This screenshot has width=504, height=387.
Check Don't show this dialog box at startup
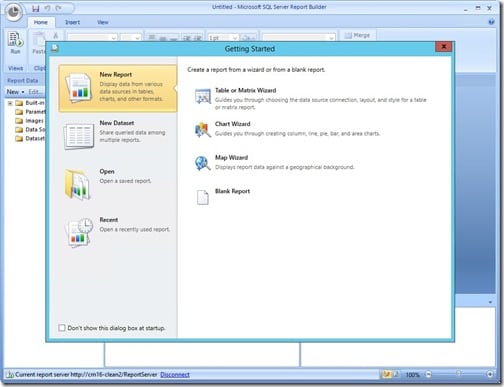point(62,328)
